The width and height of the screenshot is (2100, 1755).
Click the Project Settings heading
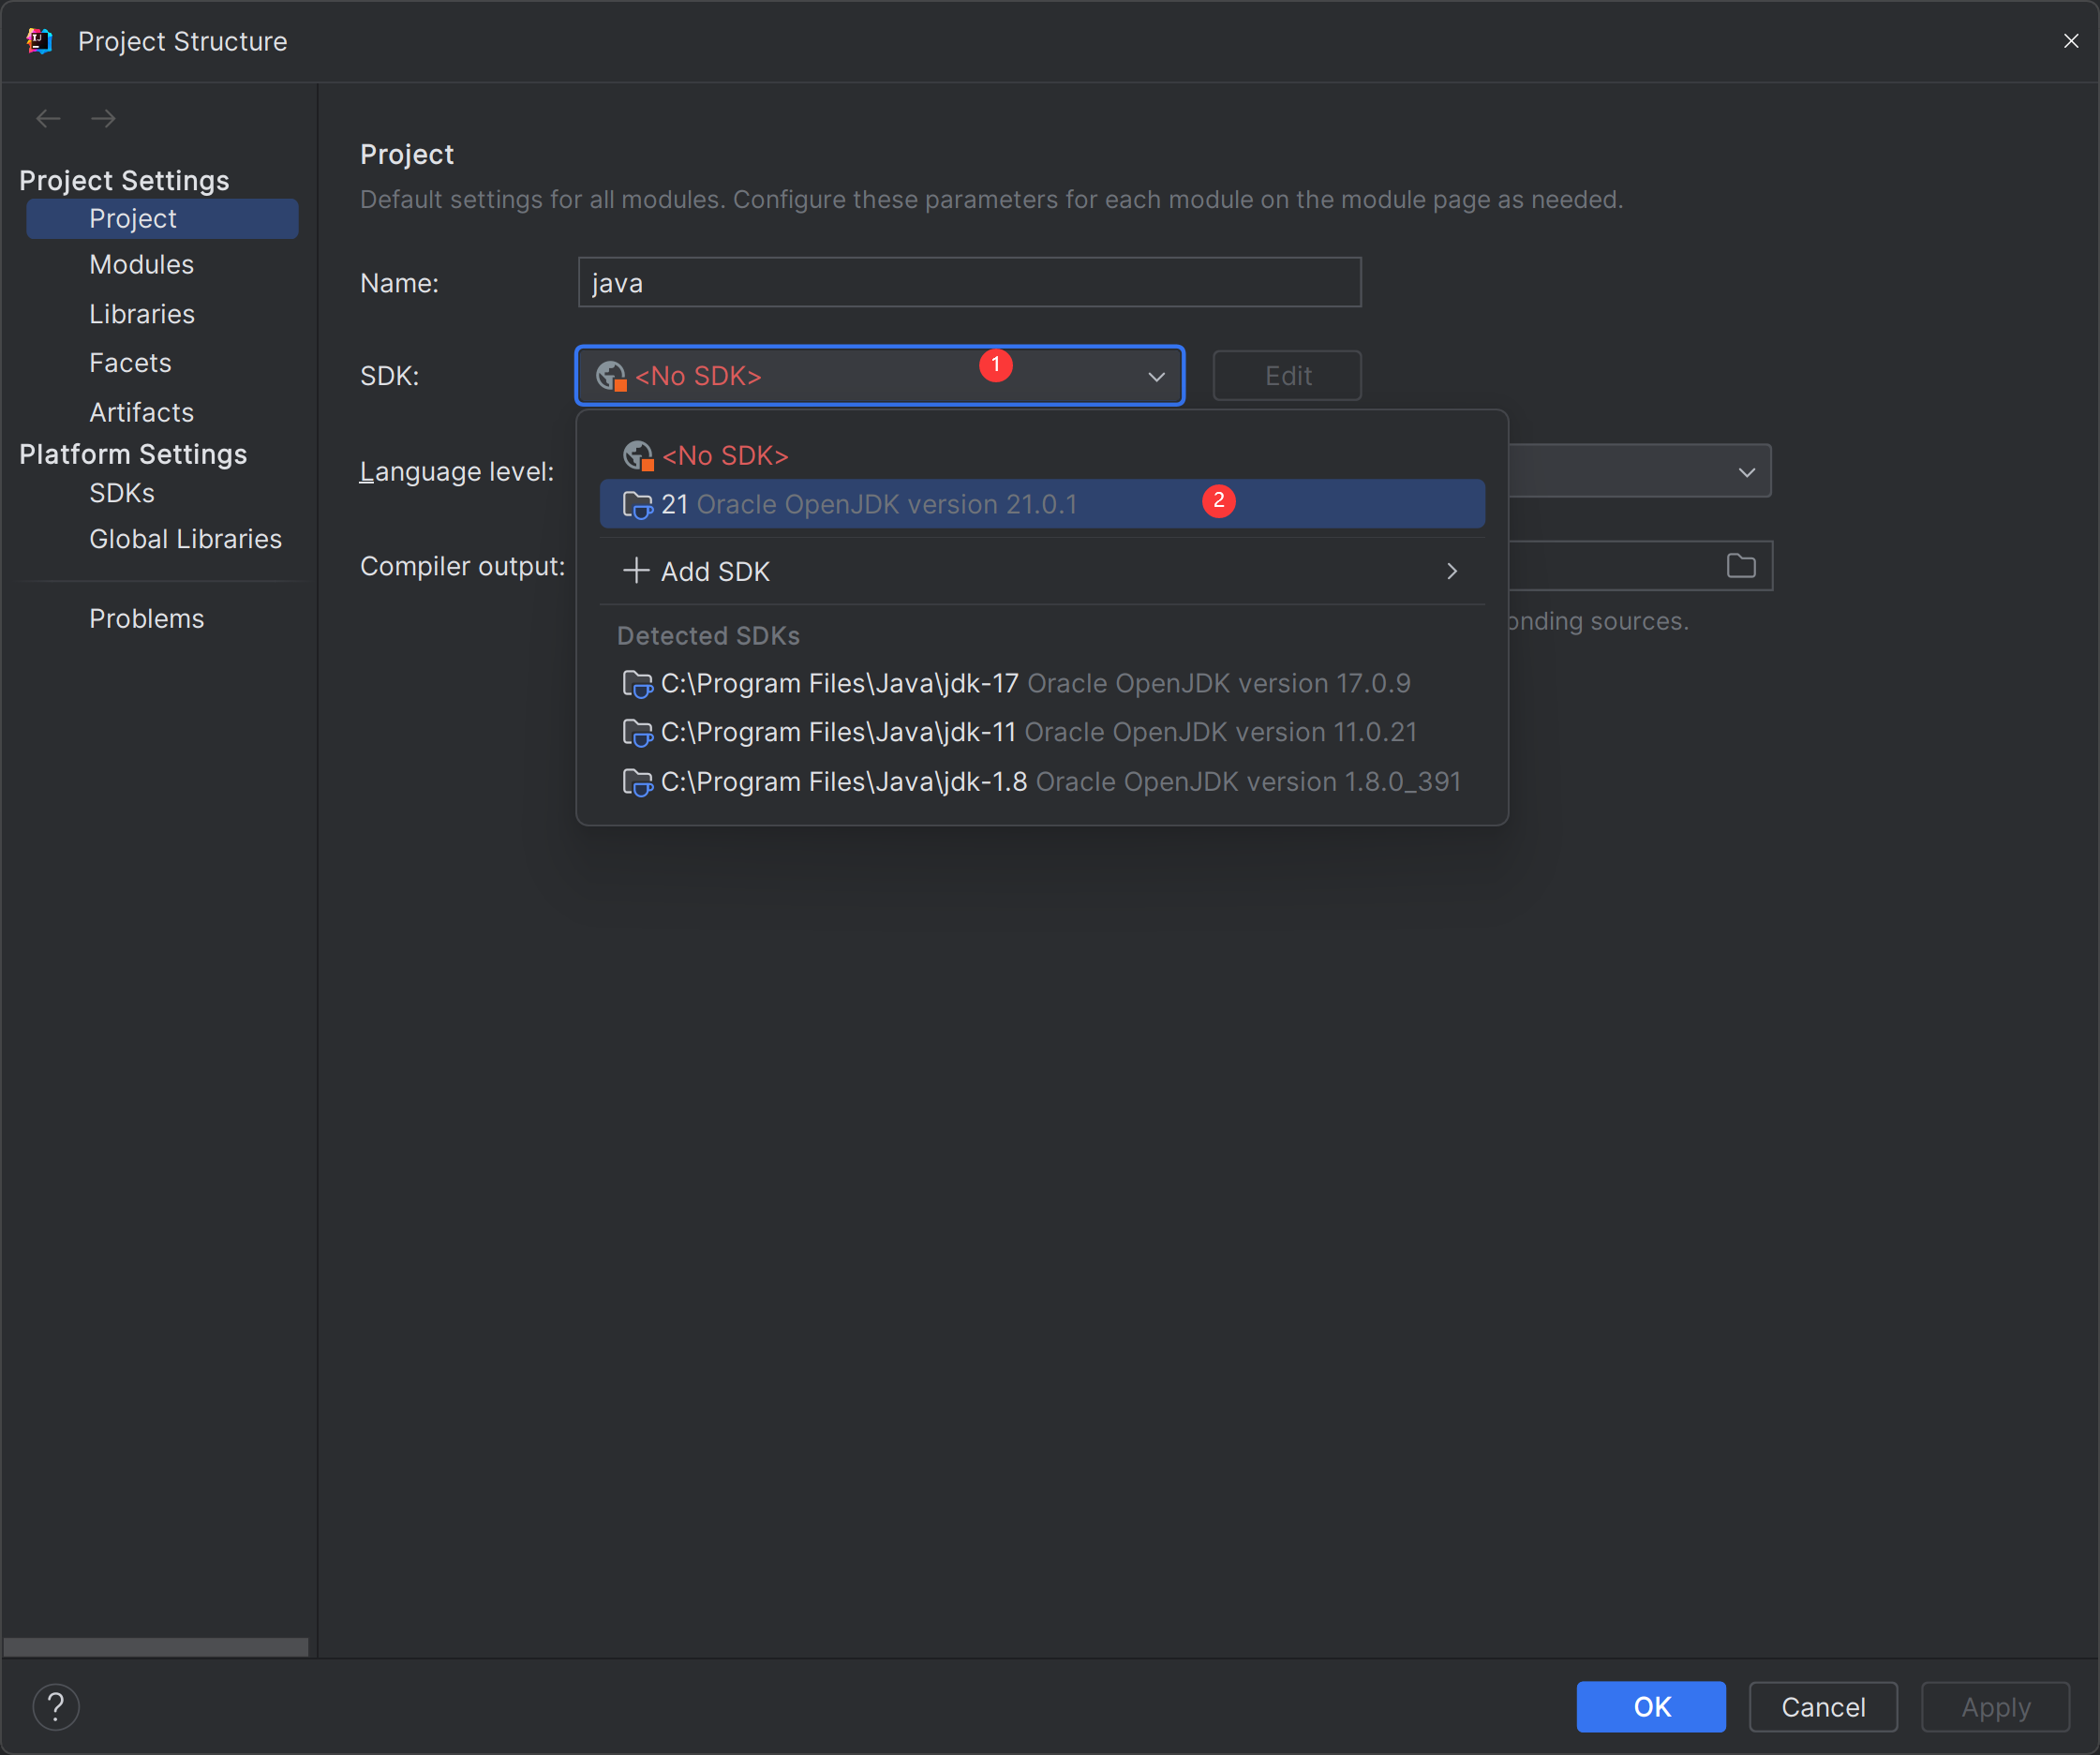124,181
